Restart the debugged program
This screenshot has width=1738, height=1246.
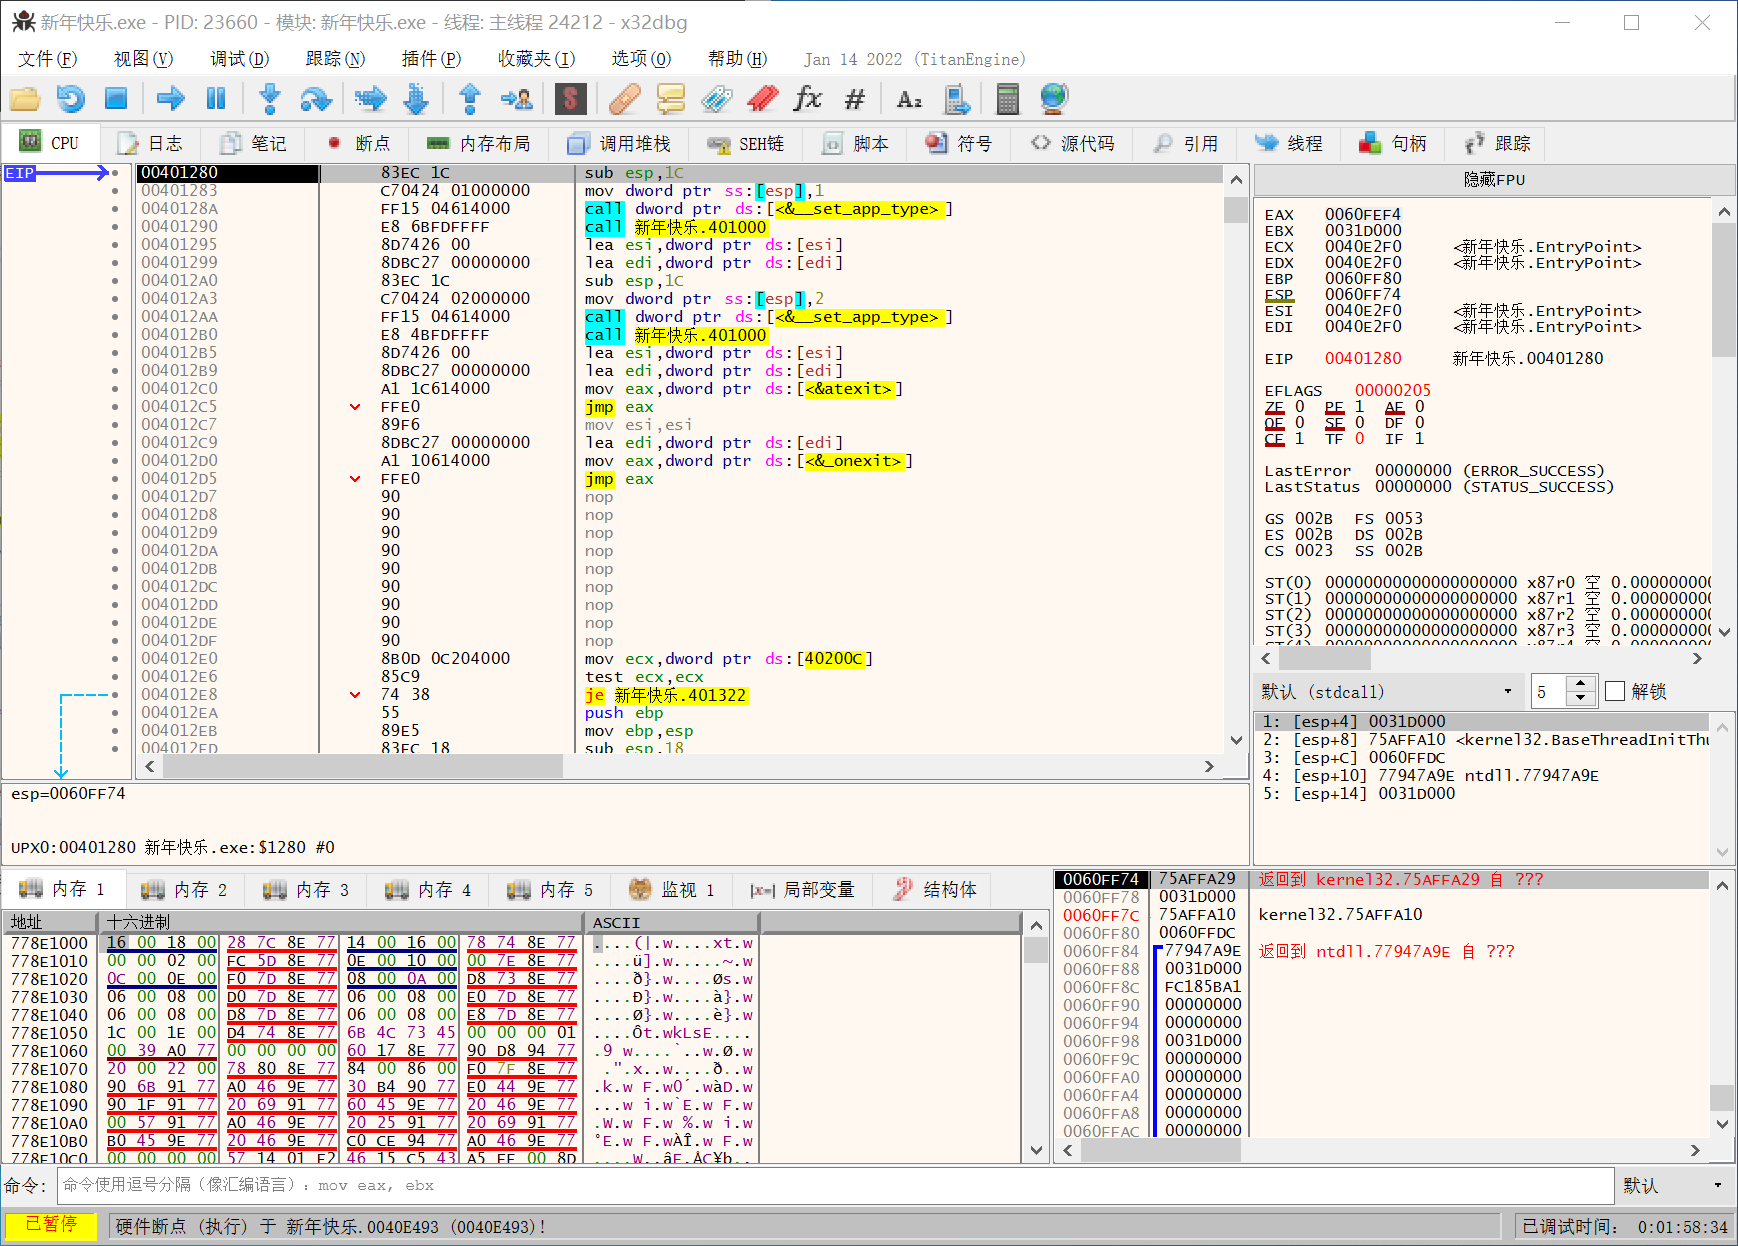coord(71,99)
